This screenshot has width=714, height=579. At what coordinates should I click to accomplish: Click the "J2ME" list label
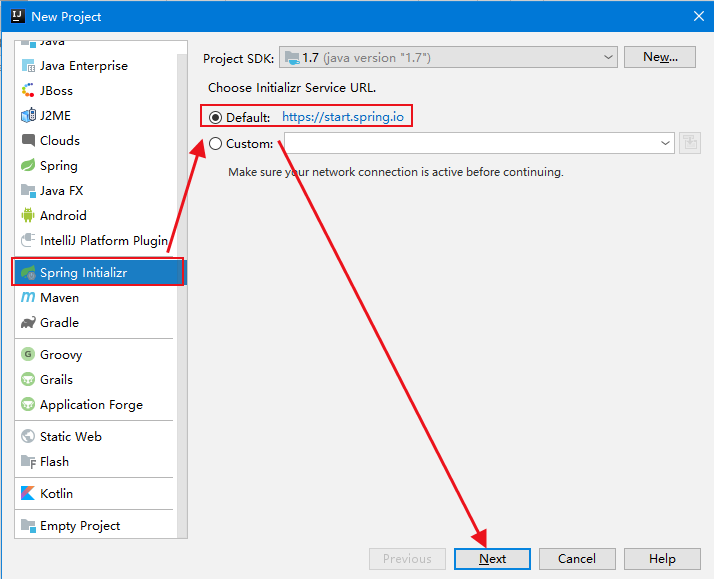coord(56,116)
